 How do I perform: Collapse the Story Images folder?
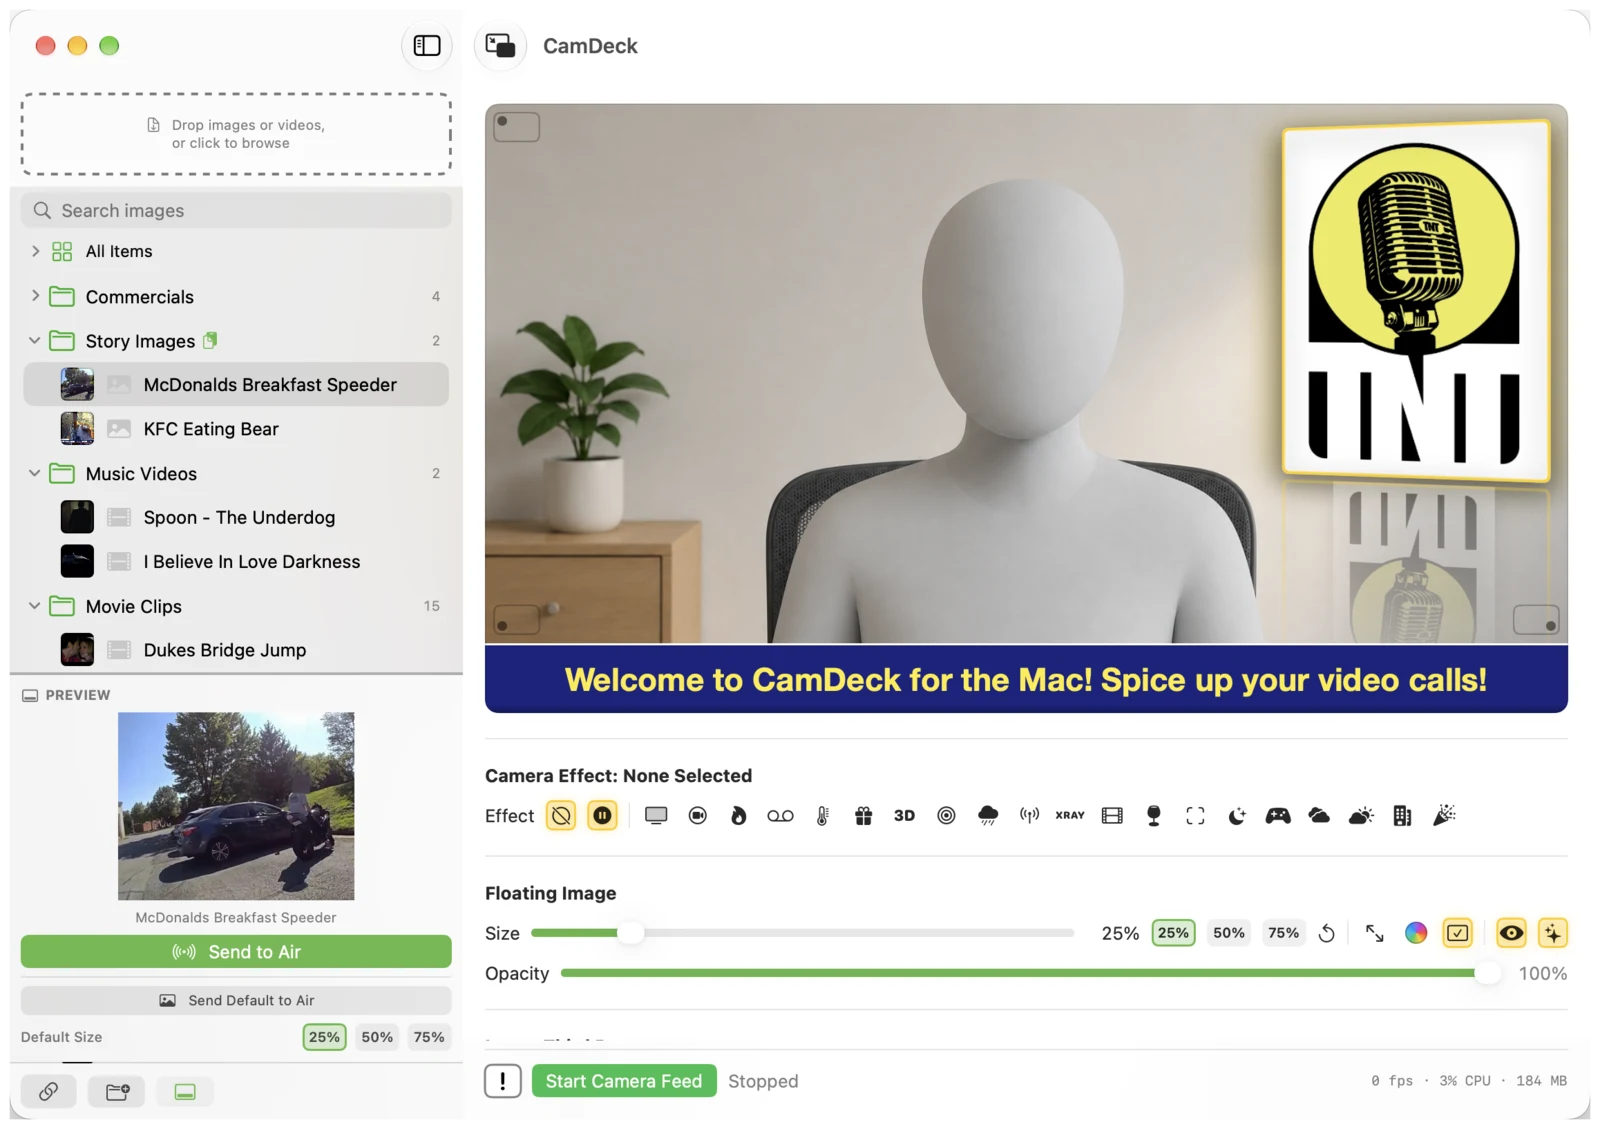pyautogui.click(x=35, y=341)
